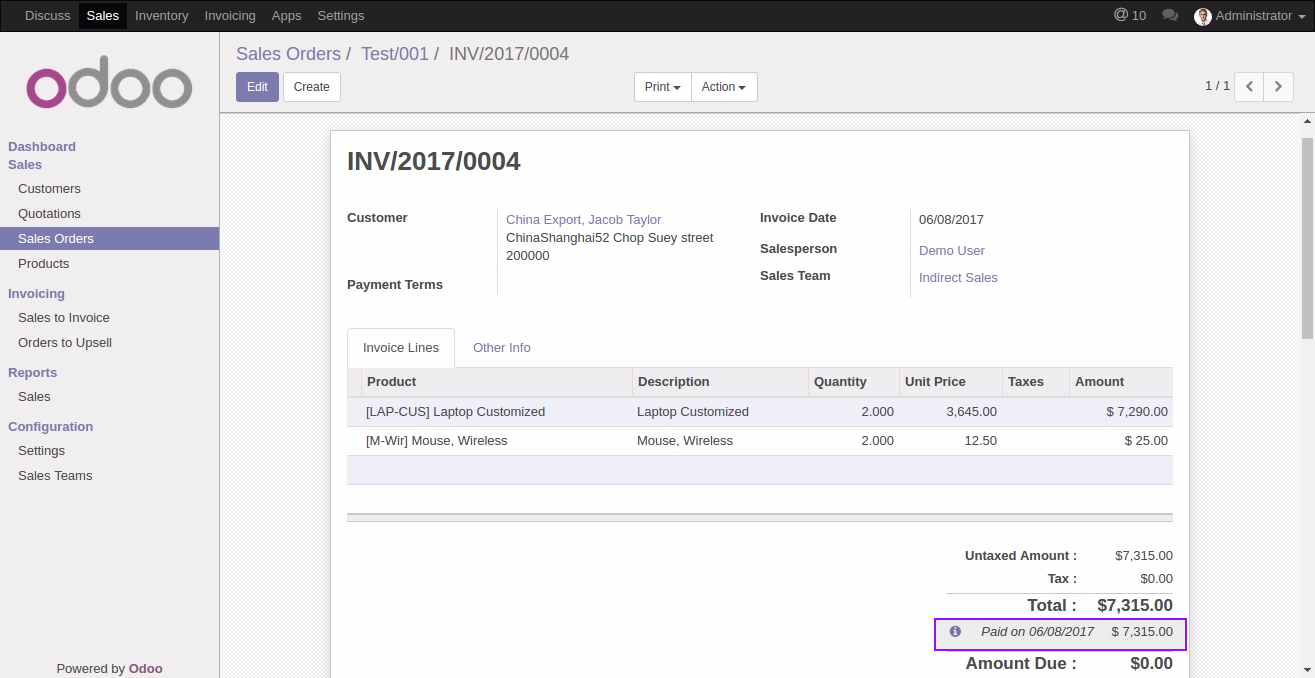
Task: Select Sales Orders in the sidebar
Action: (x=109, y=239)
